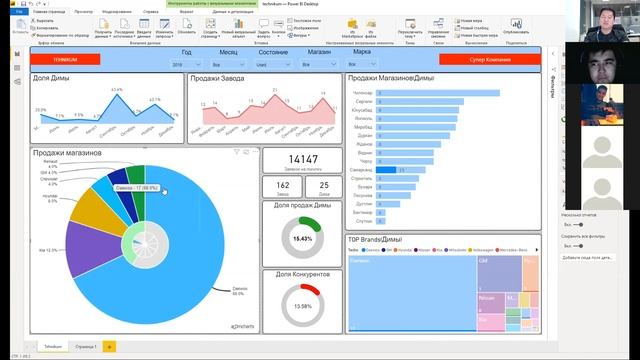Screen dimensions: 640x360
Task: Click the filter icon on pie chart header
Action: pyautogui.click(x=236, y=152)
